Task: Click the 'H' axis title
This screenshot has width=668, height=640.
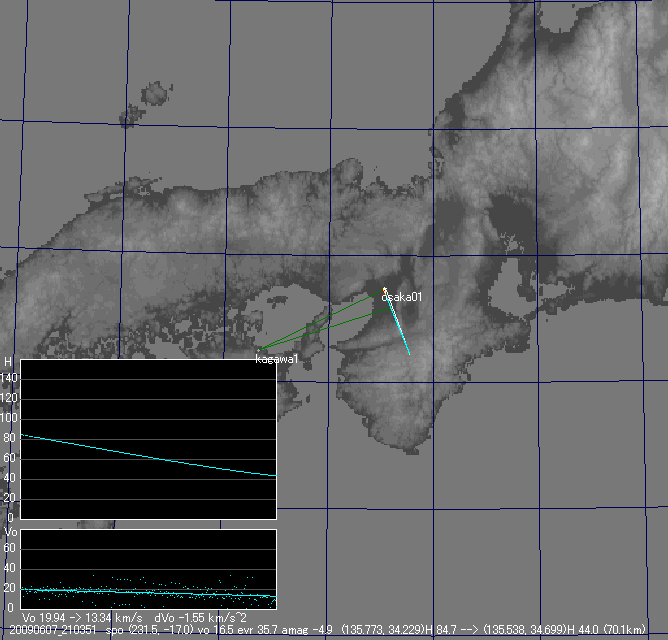Action: [x=8, y=362]
